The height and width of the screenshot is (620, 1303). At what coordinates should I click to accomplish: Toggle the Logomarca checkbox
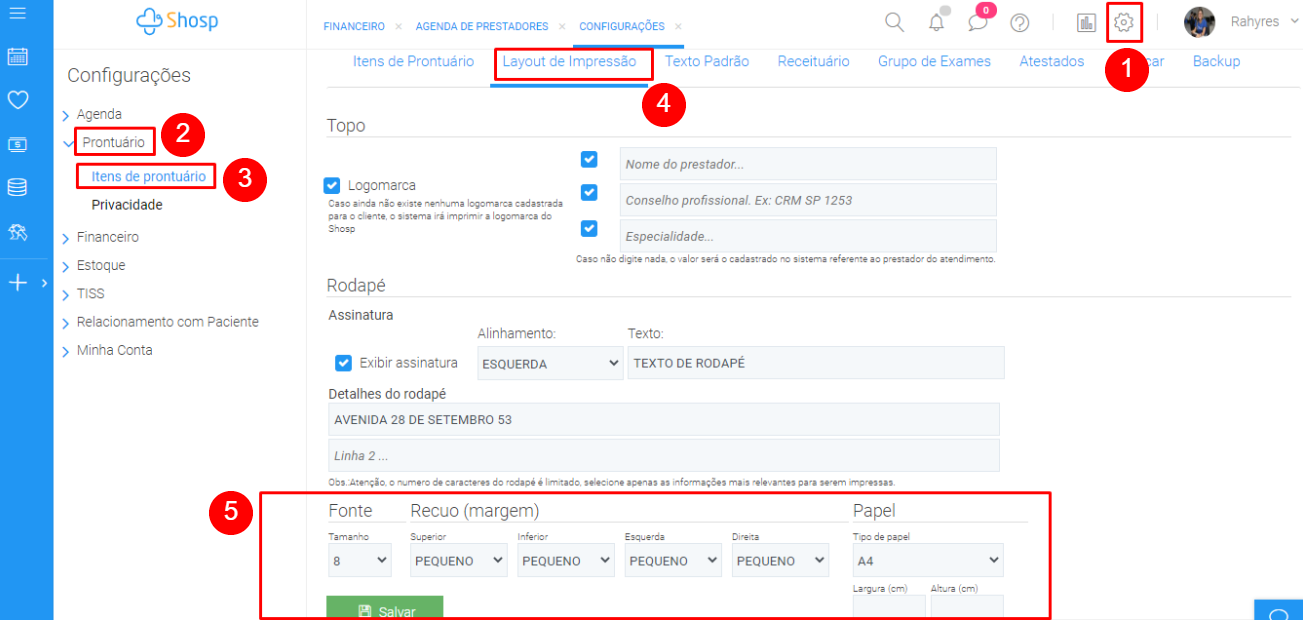(x=332, y=186)
